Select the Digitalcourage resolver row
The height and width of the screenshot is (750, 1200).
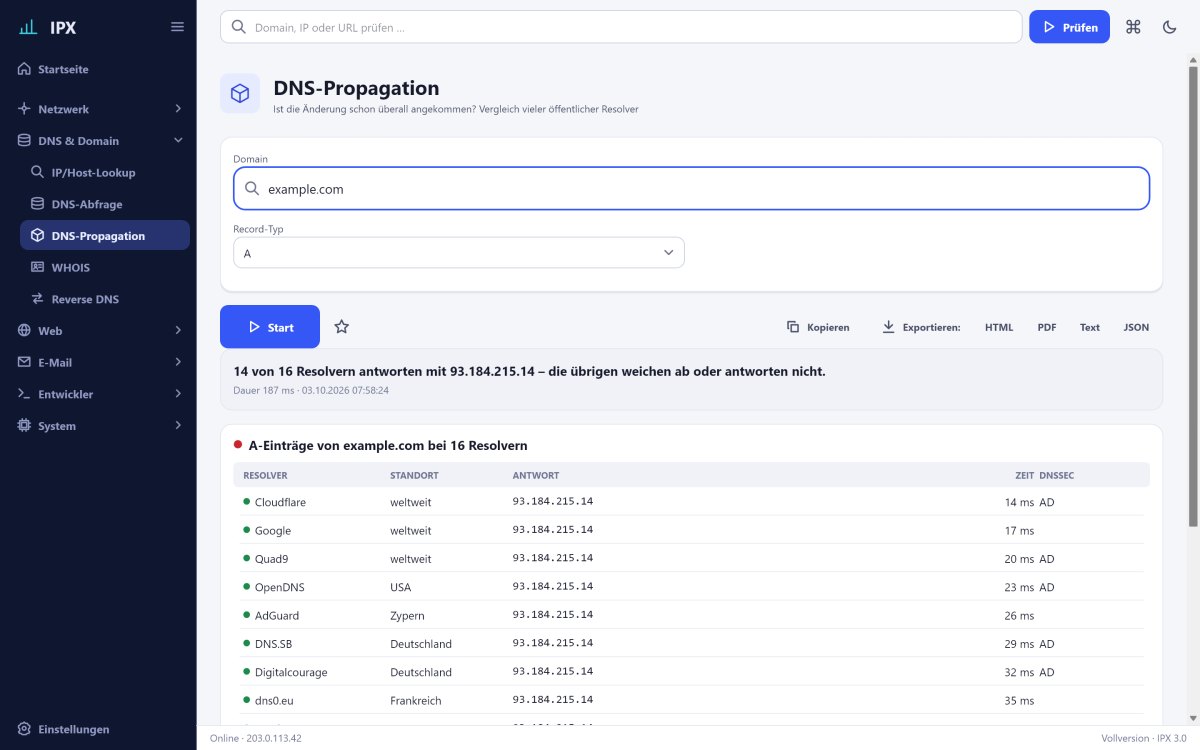(x=691, y=672)
